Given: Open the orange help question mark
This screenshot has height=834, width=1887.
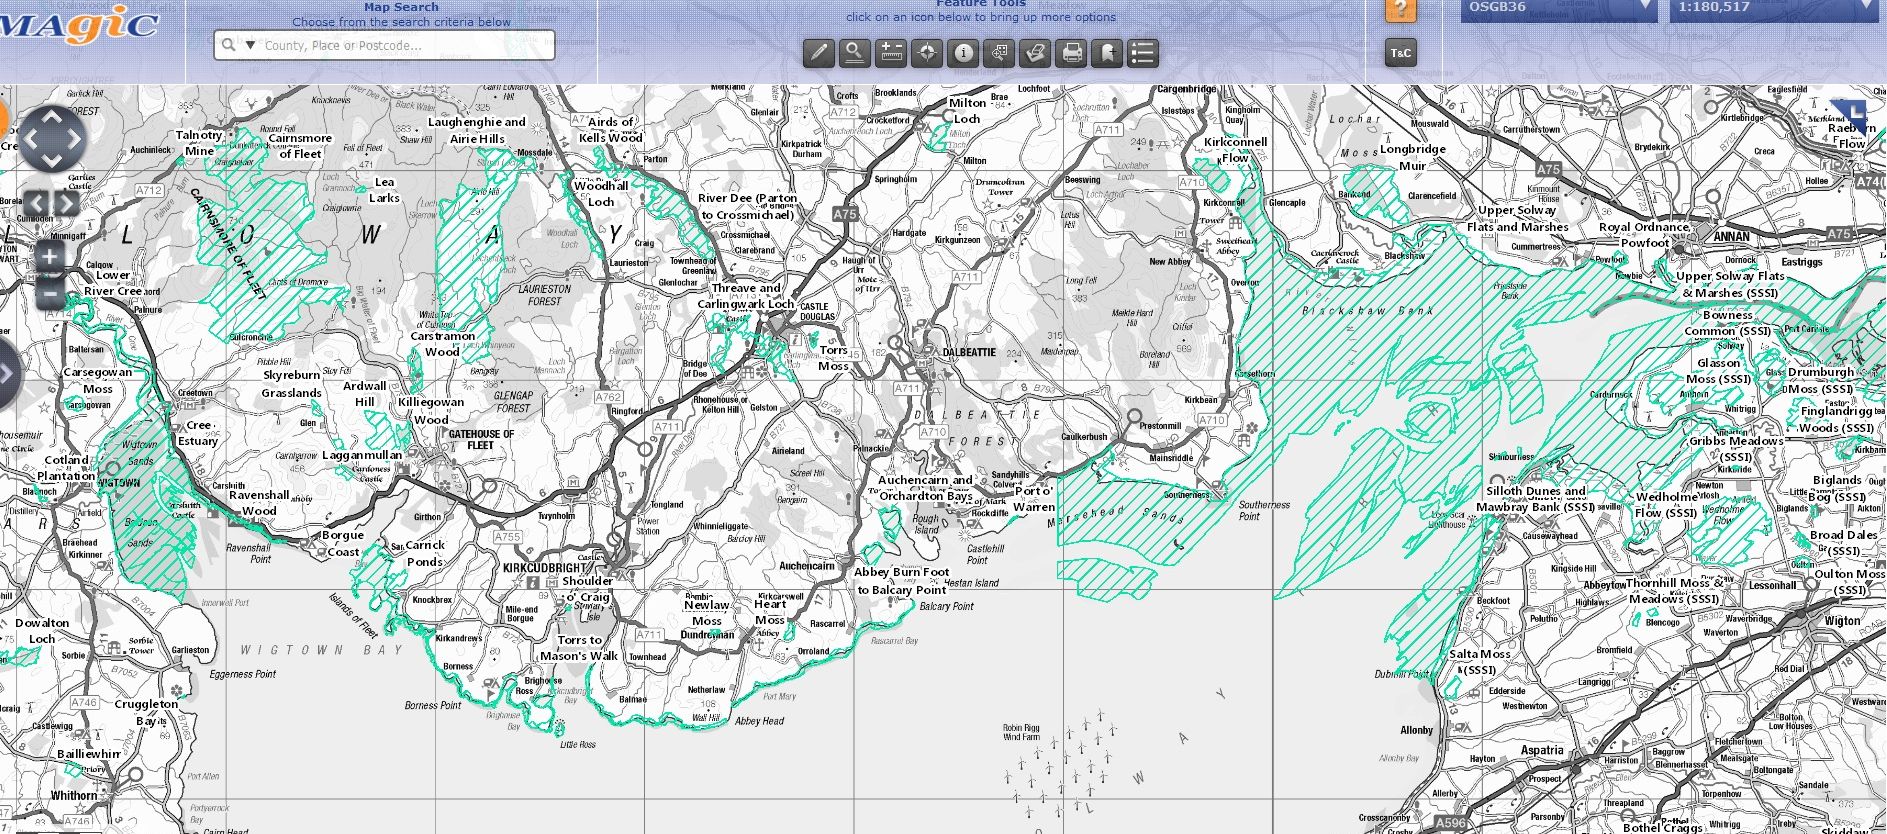Looking at the screenshot, I should pos(1400,11).
